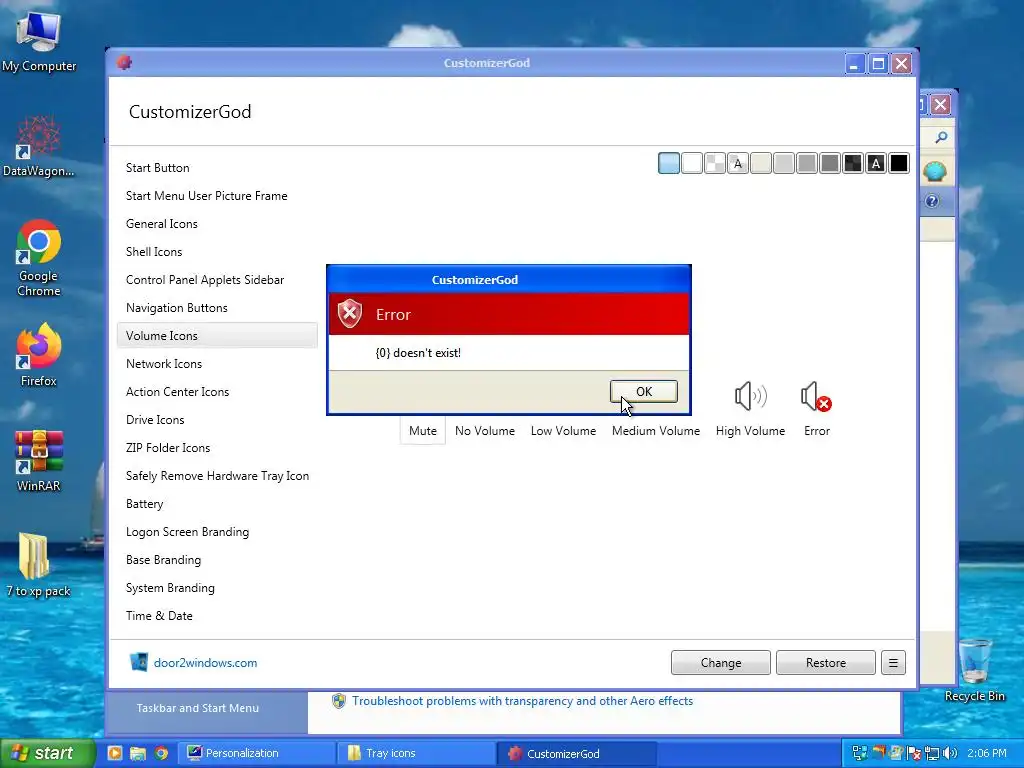The image size is (1024, 768).
Task: Select the Low Volume icon label
Action: coord(563,431)
